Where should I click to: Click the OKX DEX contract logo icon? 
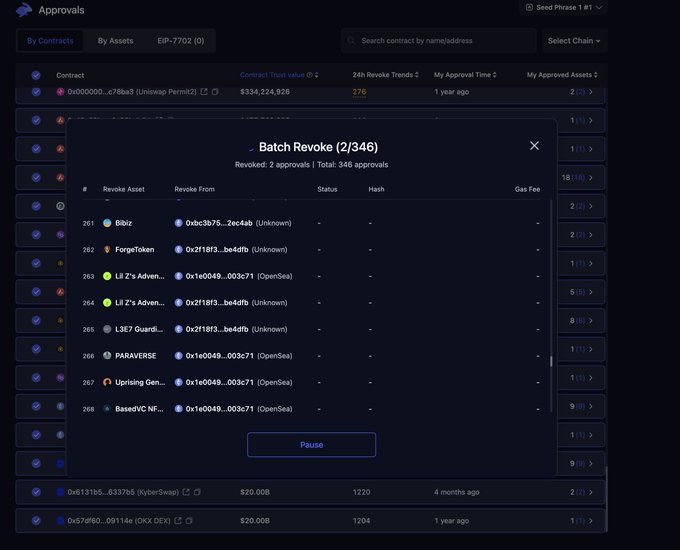(x=60, y=521)
